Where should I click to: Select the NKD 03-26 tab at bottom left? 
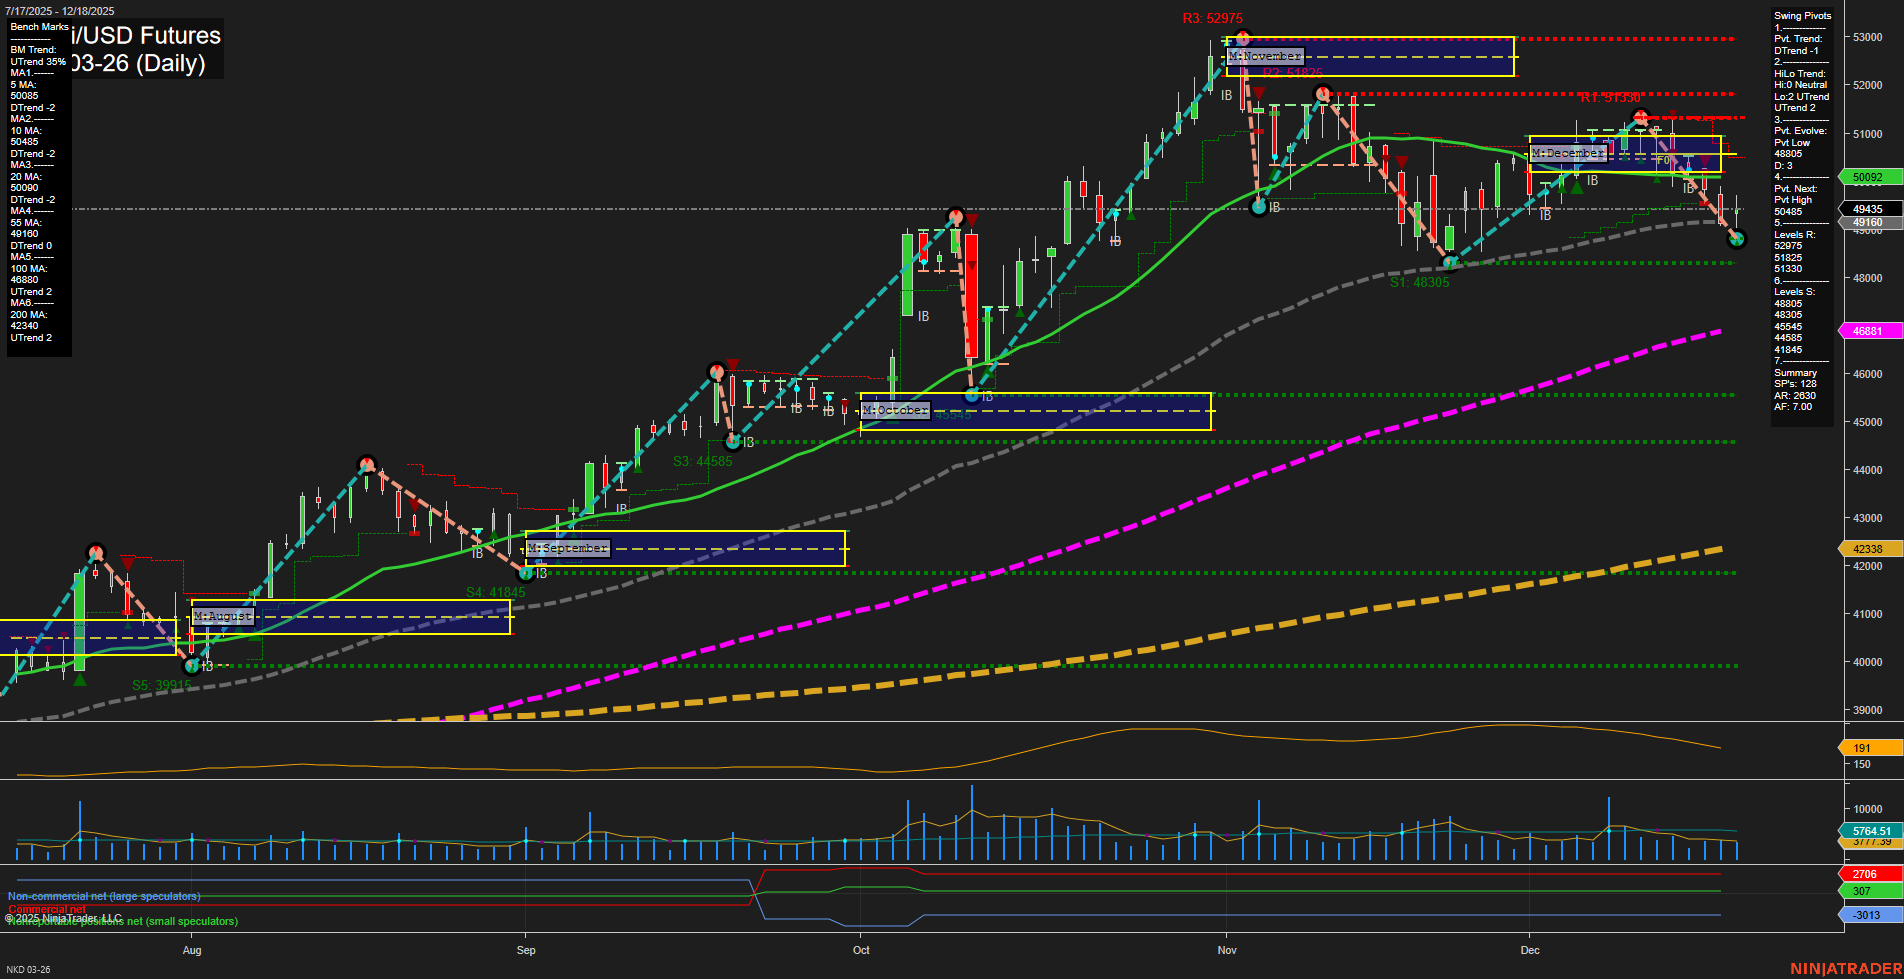click(x=30, y=969)
